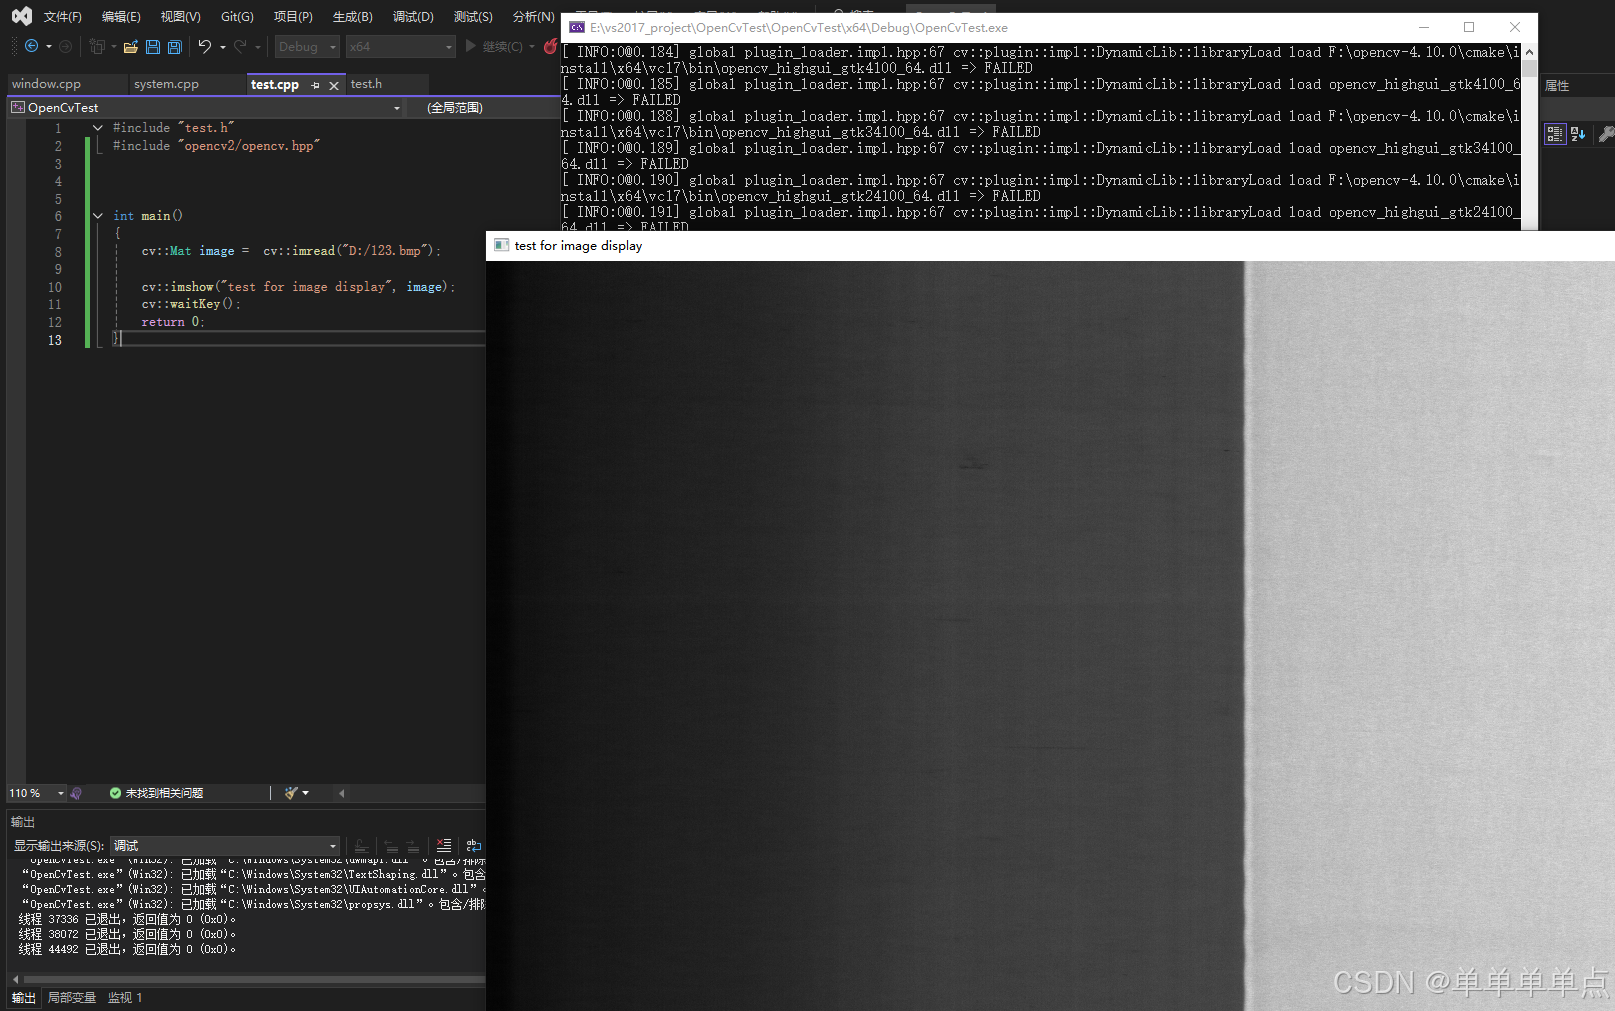Pin the test.cpp tab
Viewport: 1615px width, 1011px height.
pyautogui.click(x=315, y=85)
